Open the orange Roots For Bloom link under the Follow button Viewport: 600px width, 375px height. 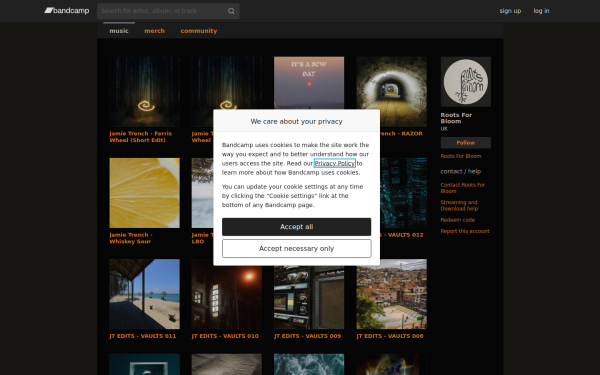(x=461, y=156)
